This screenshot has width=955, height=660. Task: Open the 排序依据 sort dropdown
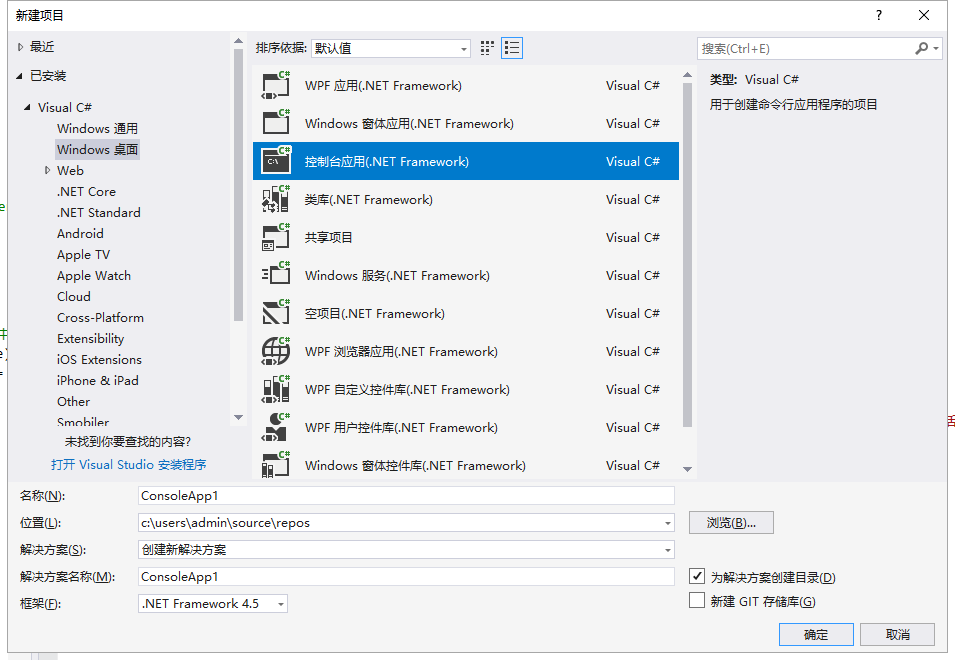(x=390, y=48)
